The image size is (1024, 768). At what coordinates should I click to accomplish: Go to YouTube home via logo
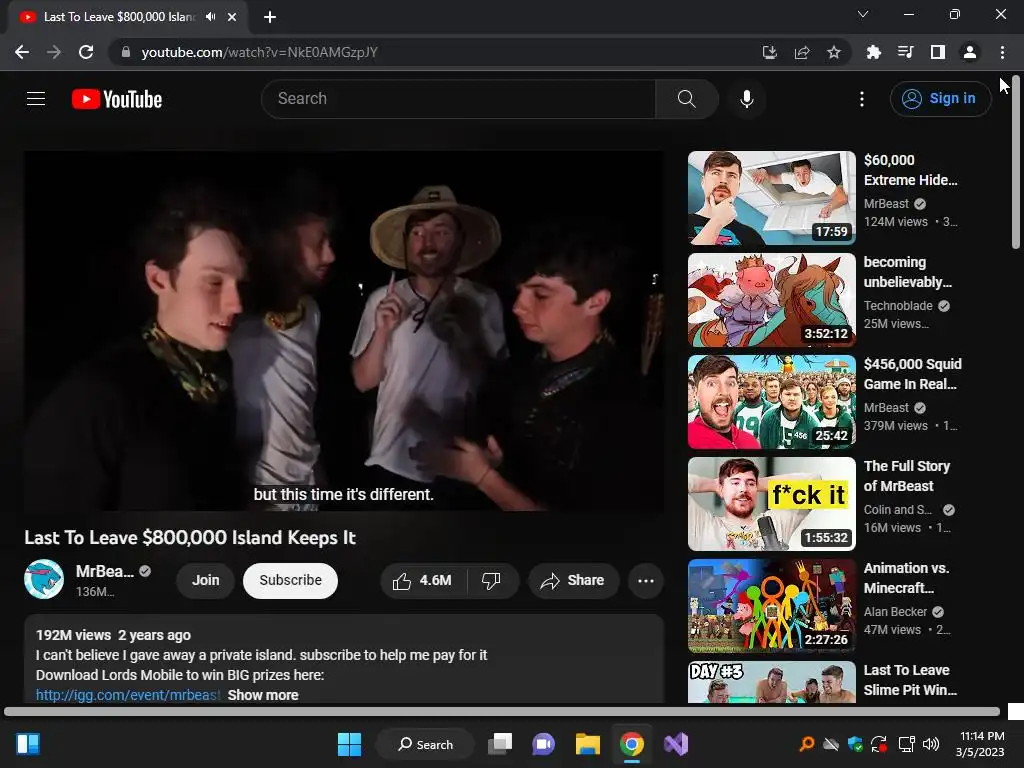tap(117, 99)
